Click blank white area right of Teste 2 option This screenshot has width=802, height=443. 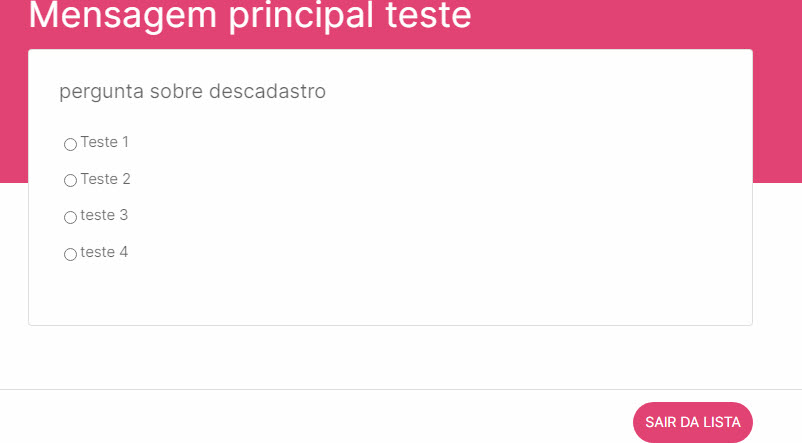450,180
